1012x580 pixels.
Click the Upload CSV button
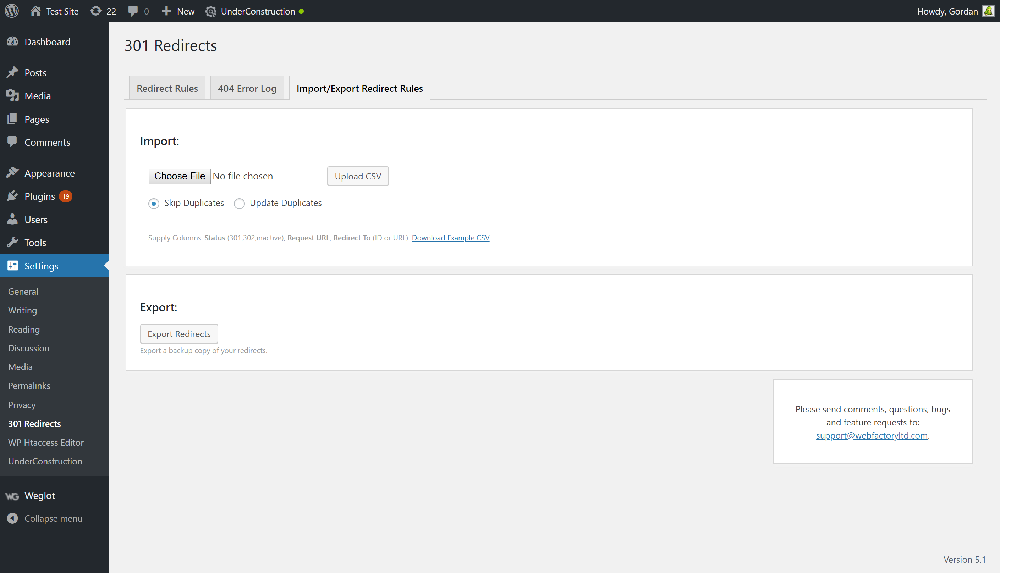pos(358,176)
